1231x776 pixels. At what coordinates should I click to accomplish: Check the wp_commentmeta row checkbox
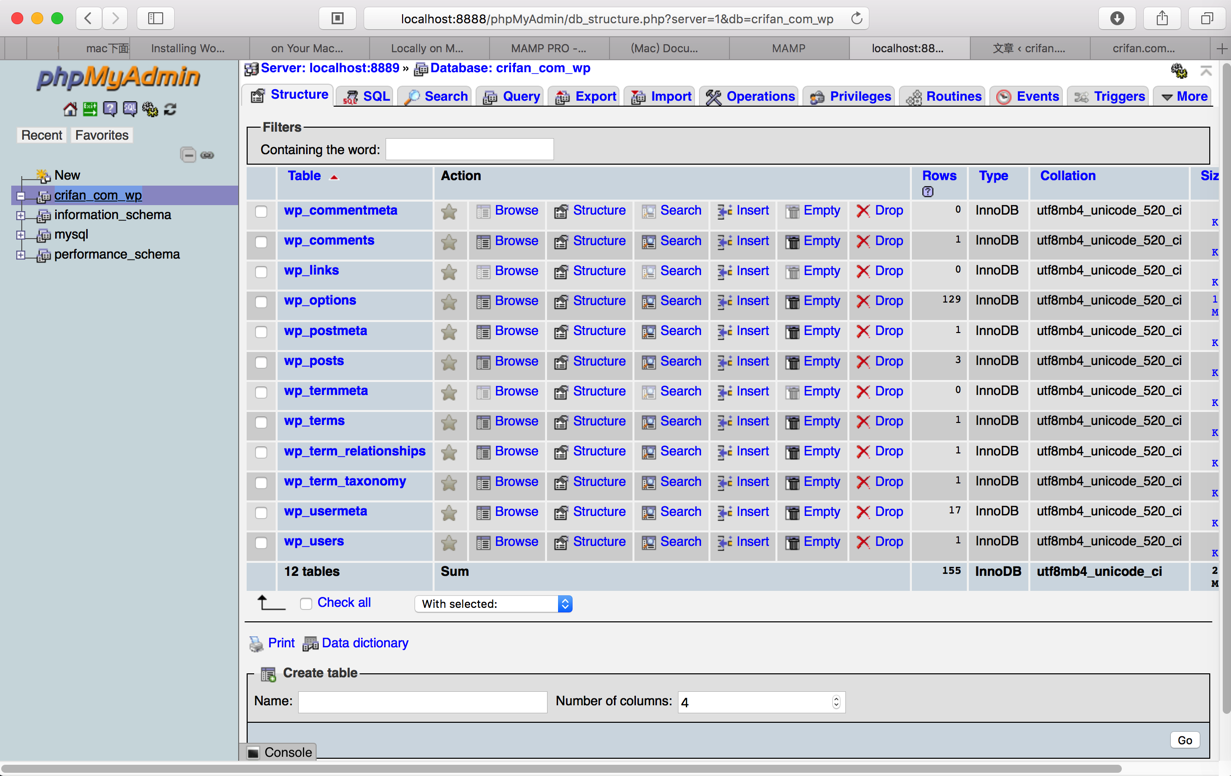[261, 212]
